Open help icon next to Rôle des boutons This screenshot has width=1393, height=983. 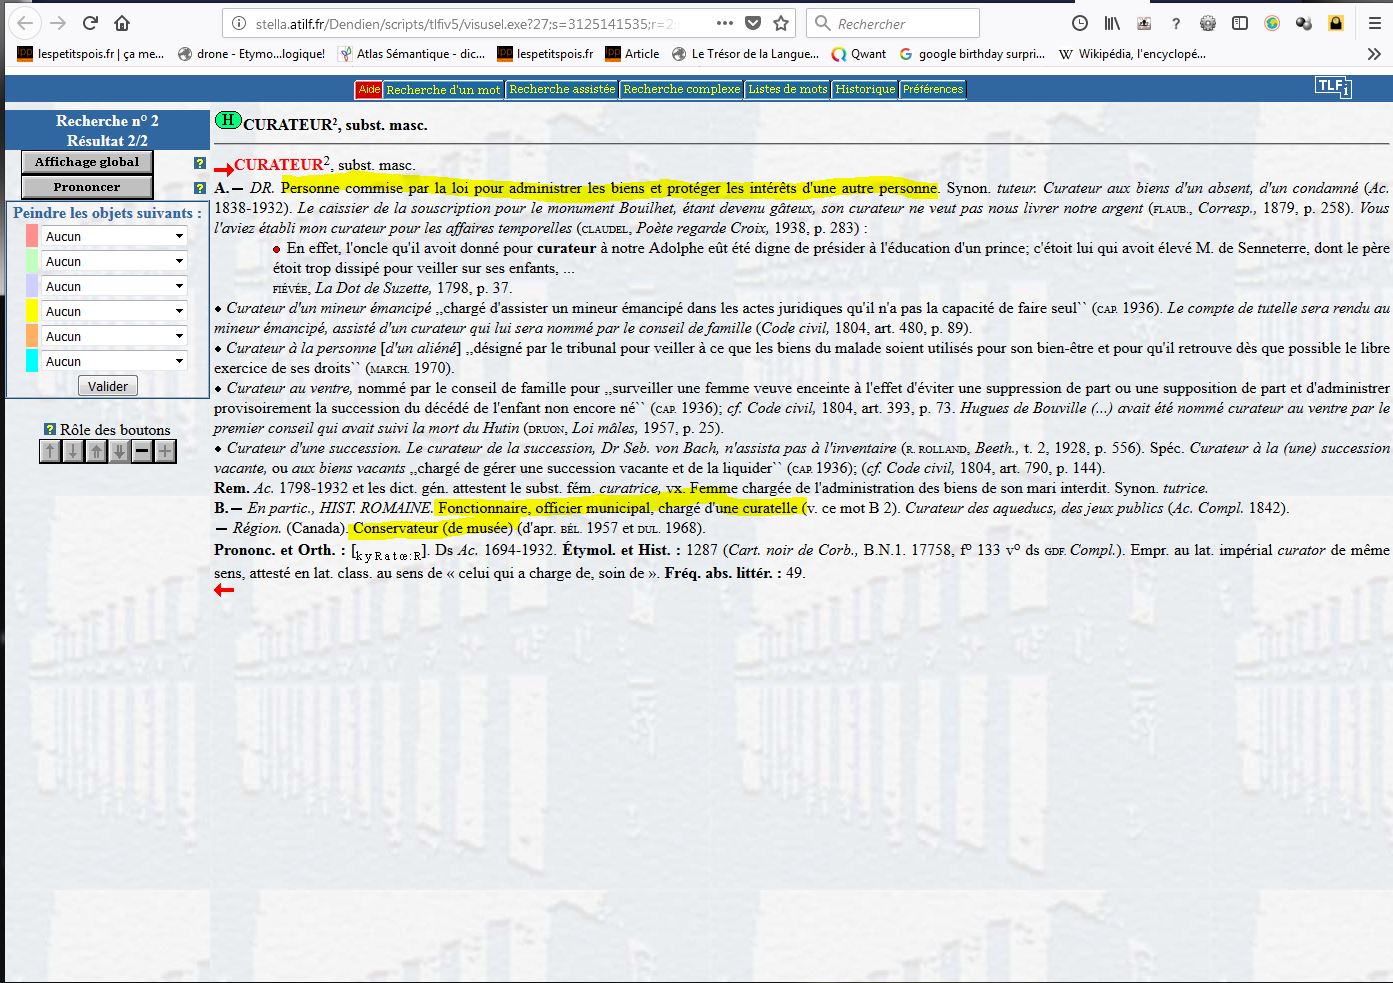[x=49, y=429]
